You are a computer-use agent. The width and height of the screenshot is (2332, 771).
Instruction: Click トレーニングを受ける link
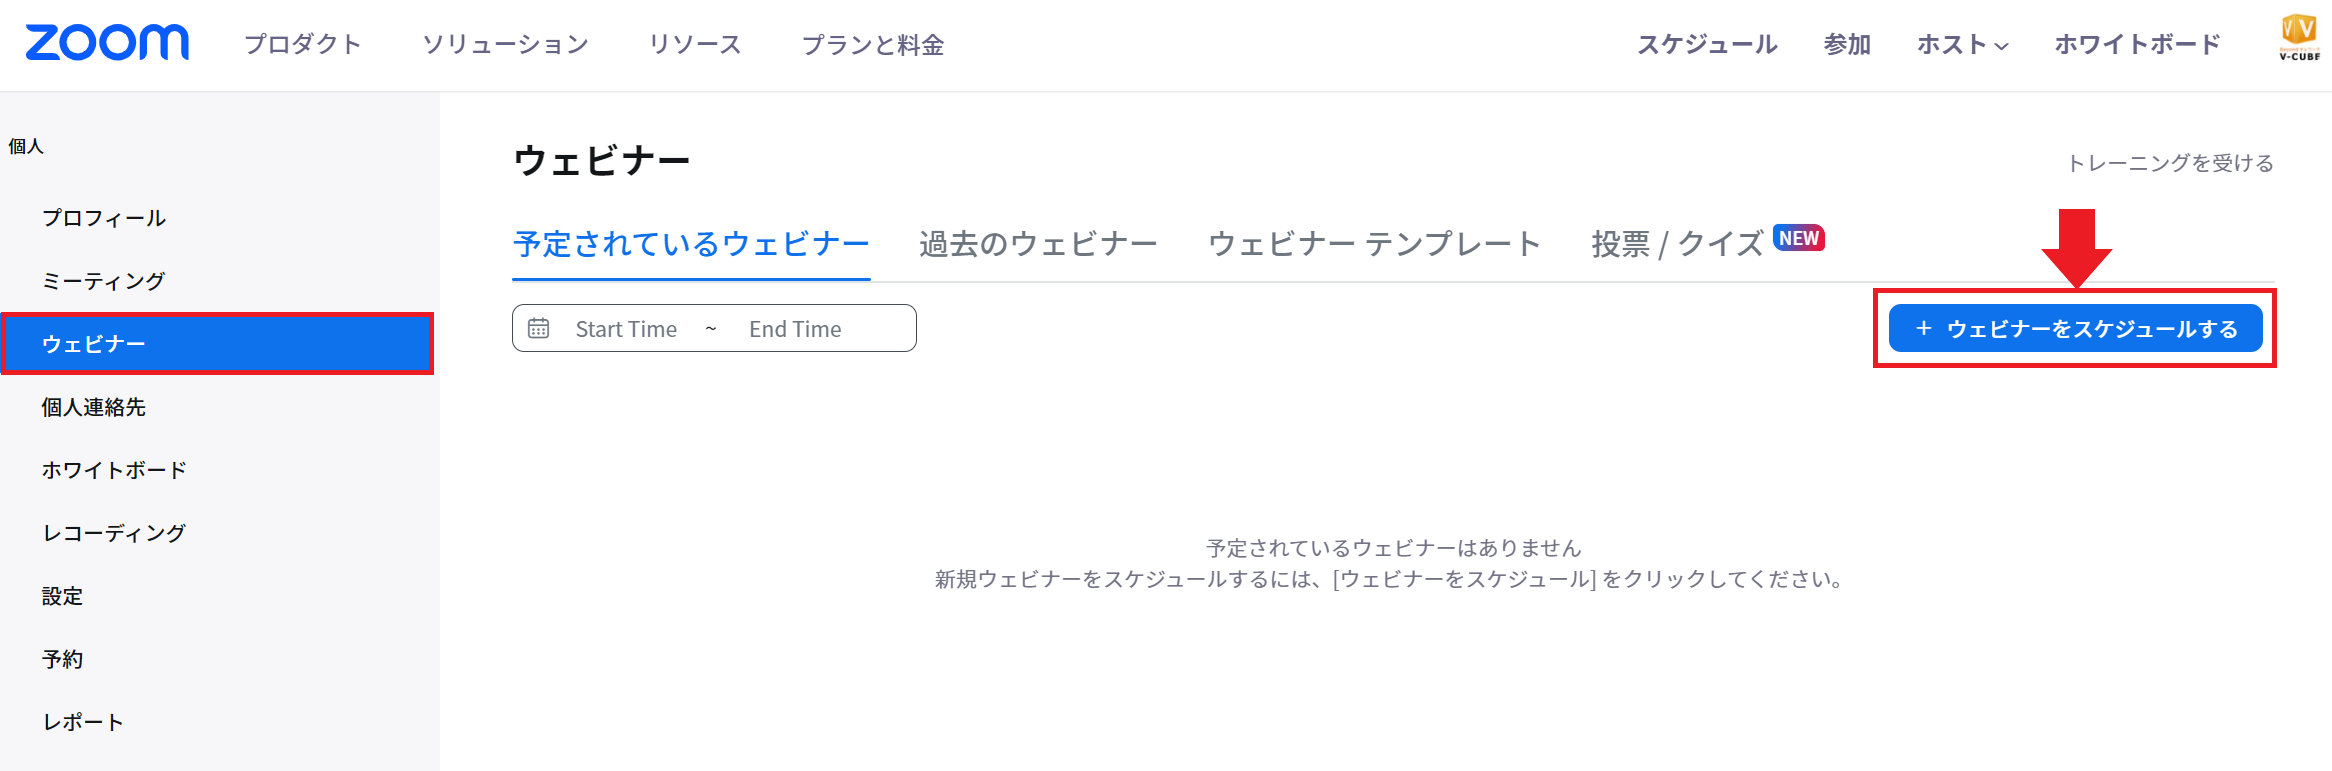pyautogui.click(x=2170, y=163)
